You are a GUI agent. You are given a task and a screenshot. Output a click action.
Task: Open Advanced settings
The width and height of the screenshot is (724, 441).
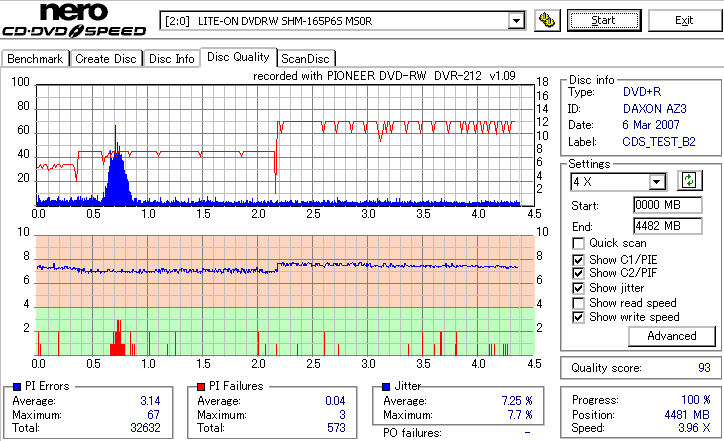point(672,336)
